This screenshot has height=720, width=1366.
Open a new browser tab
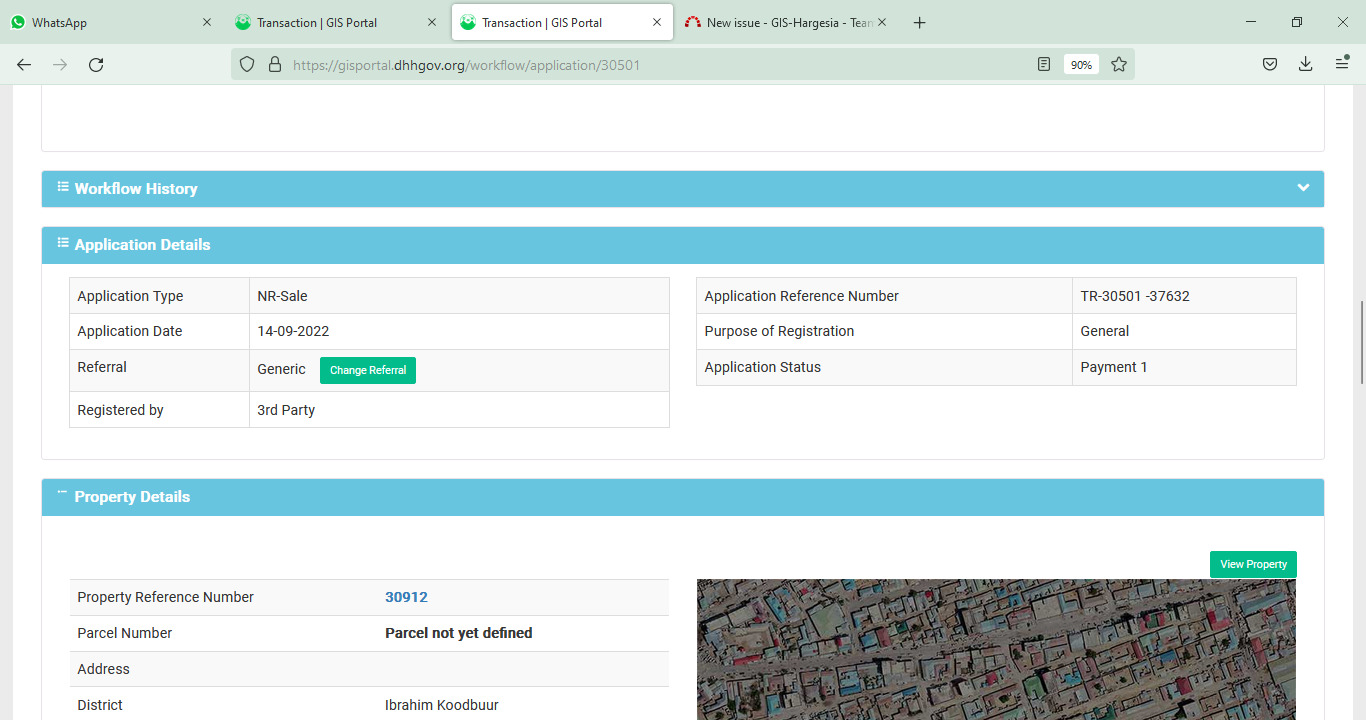[x=920, y=22]
